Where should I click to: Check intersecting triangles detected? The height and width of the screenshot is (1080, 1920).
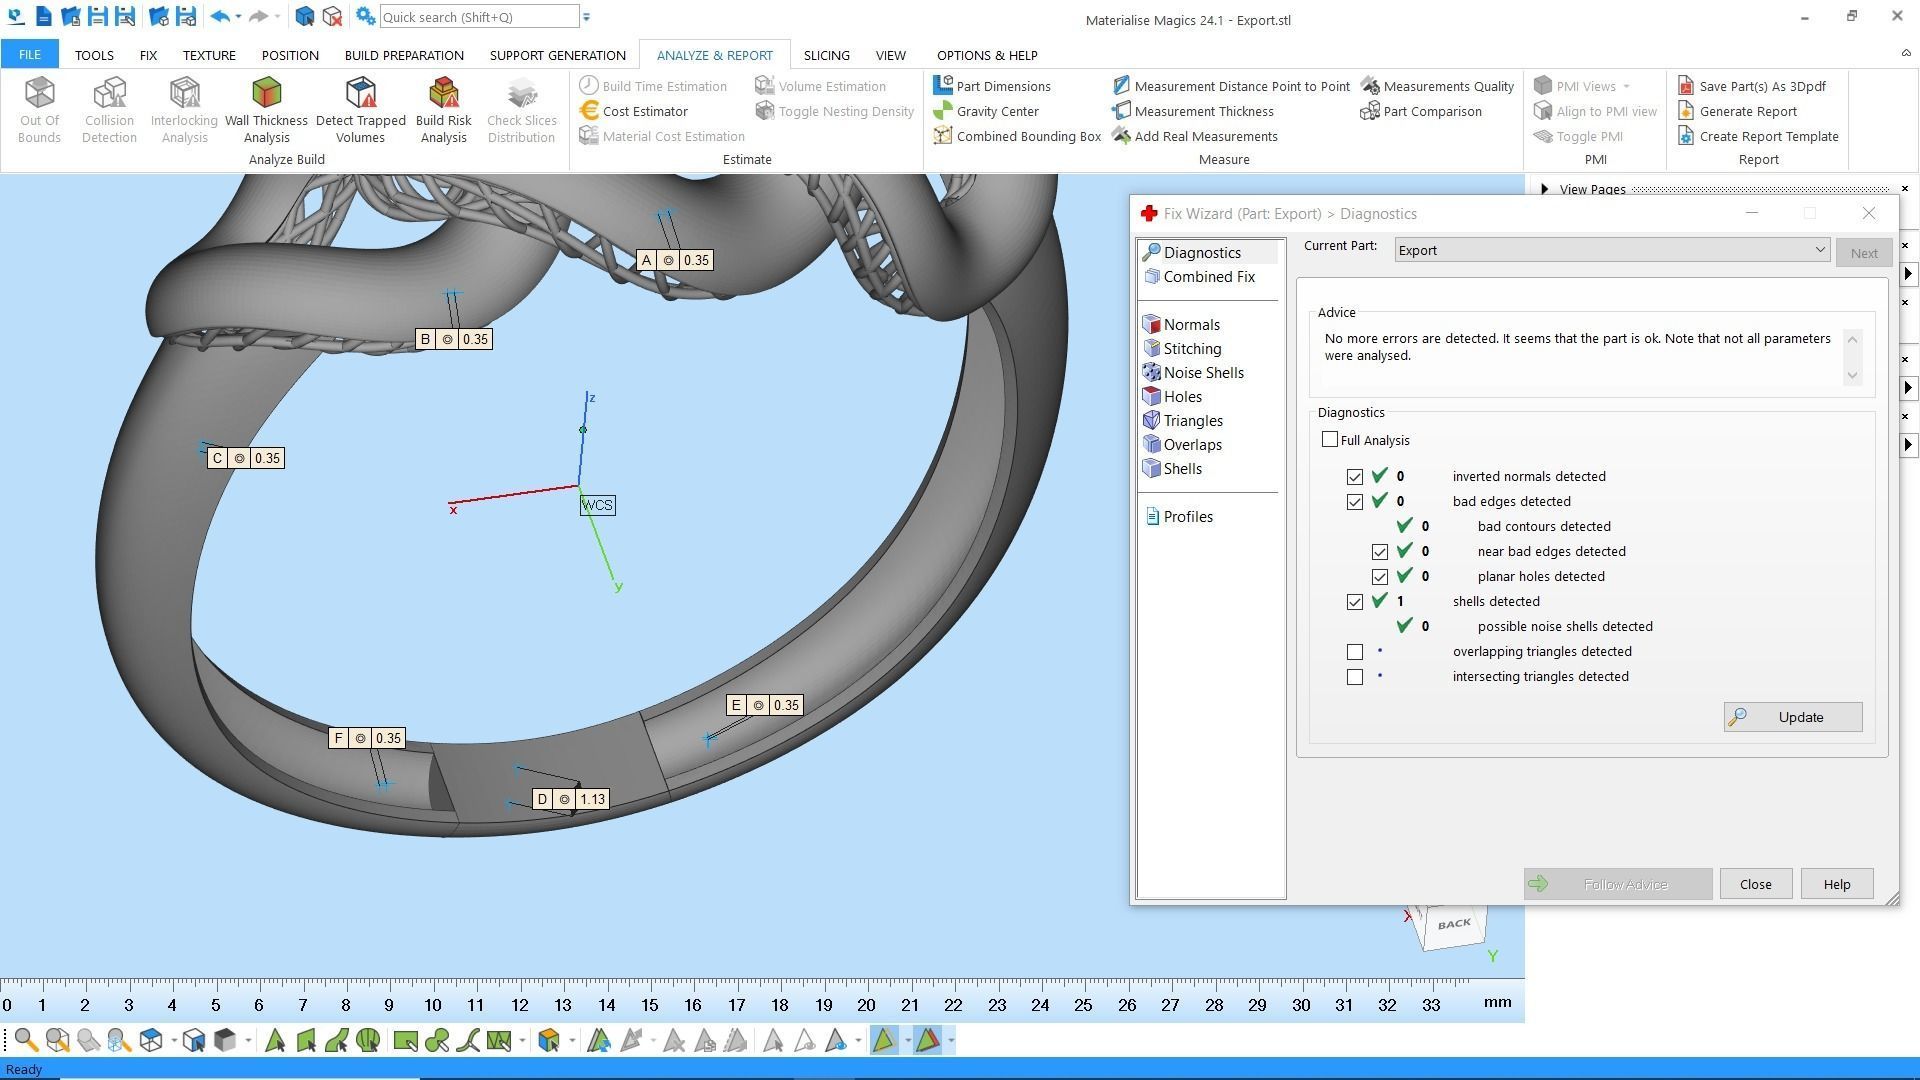pos(1355,677)
